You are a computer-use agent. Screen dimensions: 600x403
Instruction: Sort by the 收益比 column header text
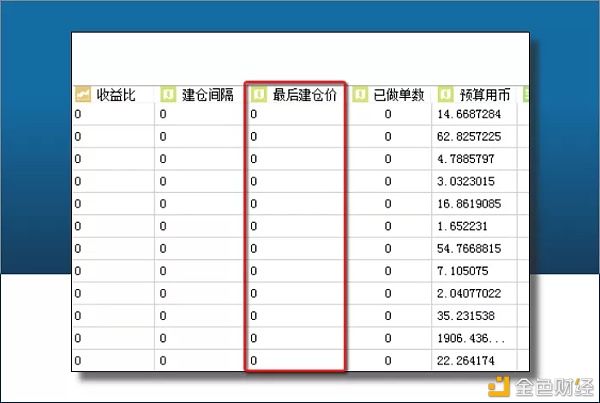point(115,95)
